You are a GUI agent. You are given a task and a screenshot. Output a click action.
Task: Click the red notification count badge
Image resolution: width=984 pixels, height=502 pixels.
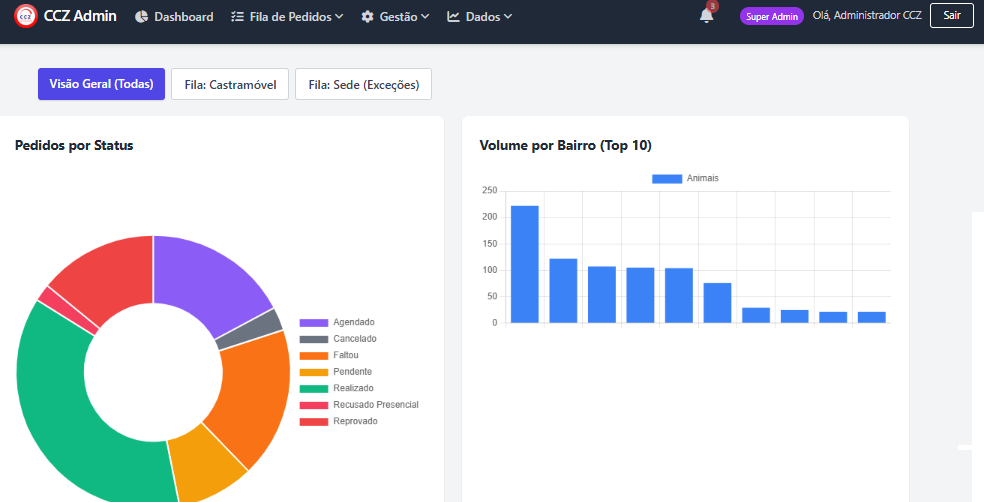tap(712, 6)
